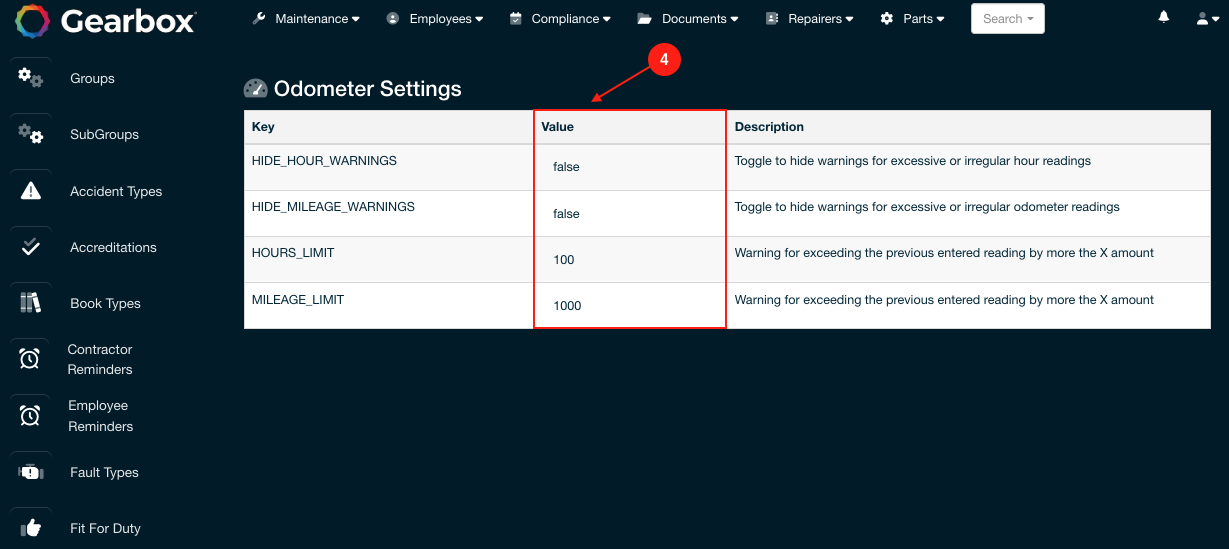Click the Book Types books icon
1229x549 pixels.
(31, 302)
